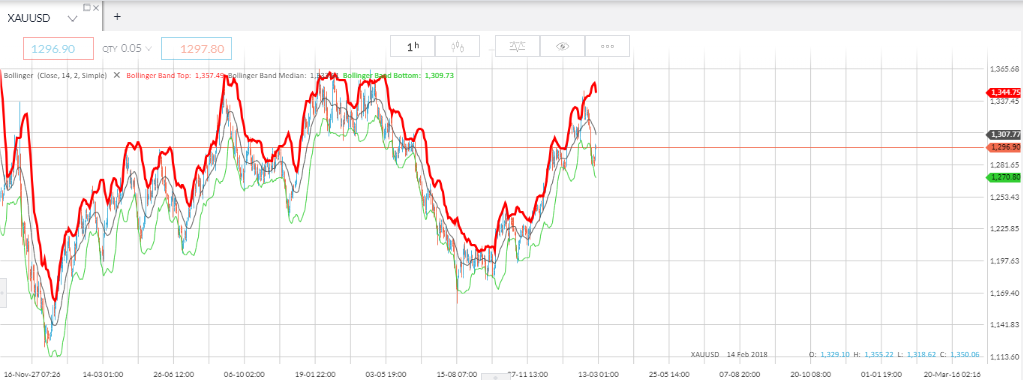Screen dimensions: 1023x380
Task: Click the orange 1,296.90 price axis tag
Action: [x=1003, y=148]
